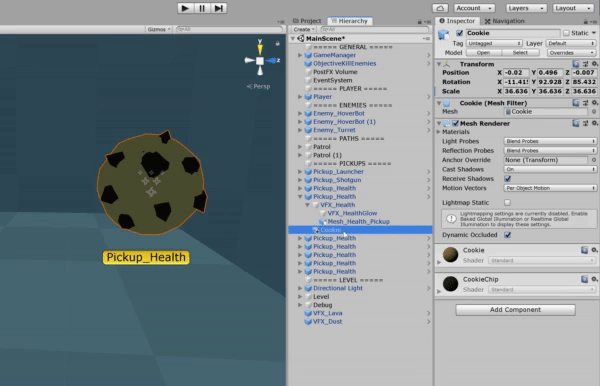Open the Layers dropdown
The width and height of the screenshot is (600, 386).
[526, 8]
